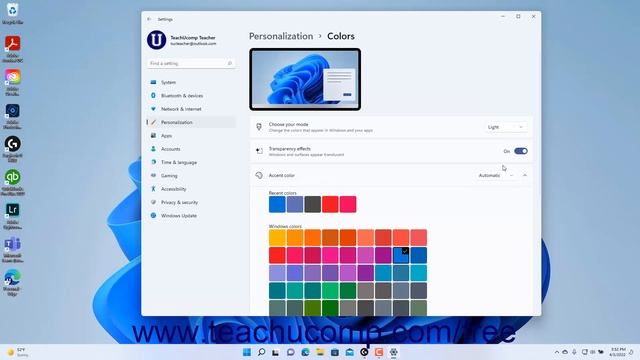
Task: Open Accessibility settings
Action: tap(191, 189)
